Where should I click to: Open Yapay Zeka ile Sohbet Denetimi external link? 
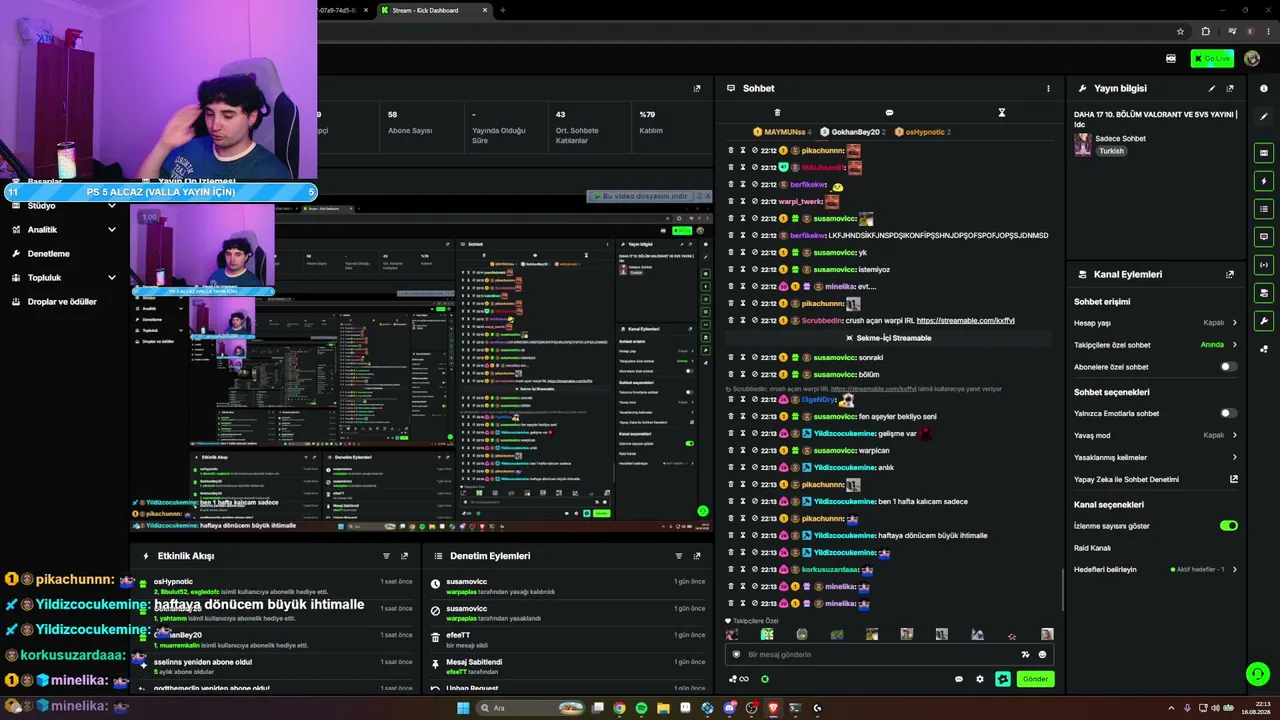pyautogui.click(x=1234, y=479)
